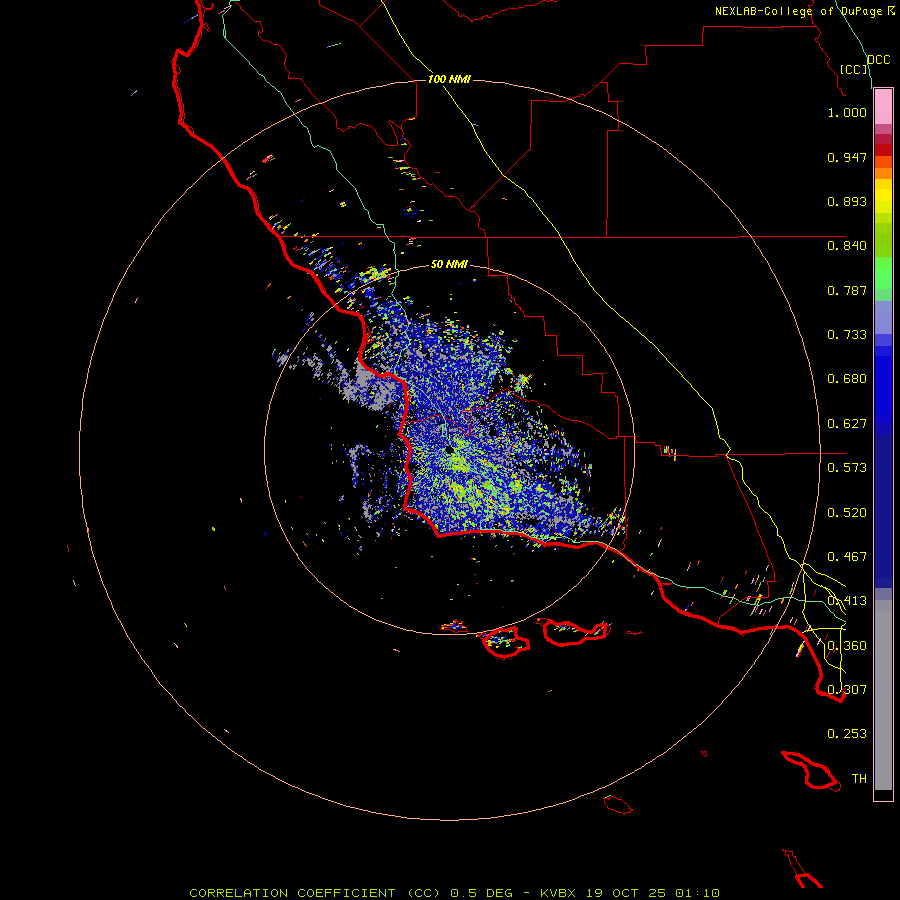
Task: Select the 1.000 scale value
Action: tap(847, 112)
